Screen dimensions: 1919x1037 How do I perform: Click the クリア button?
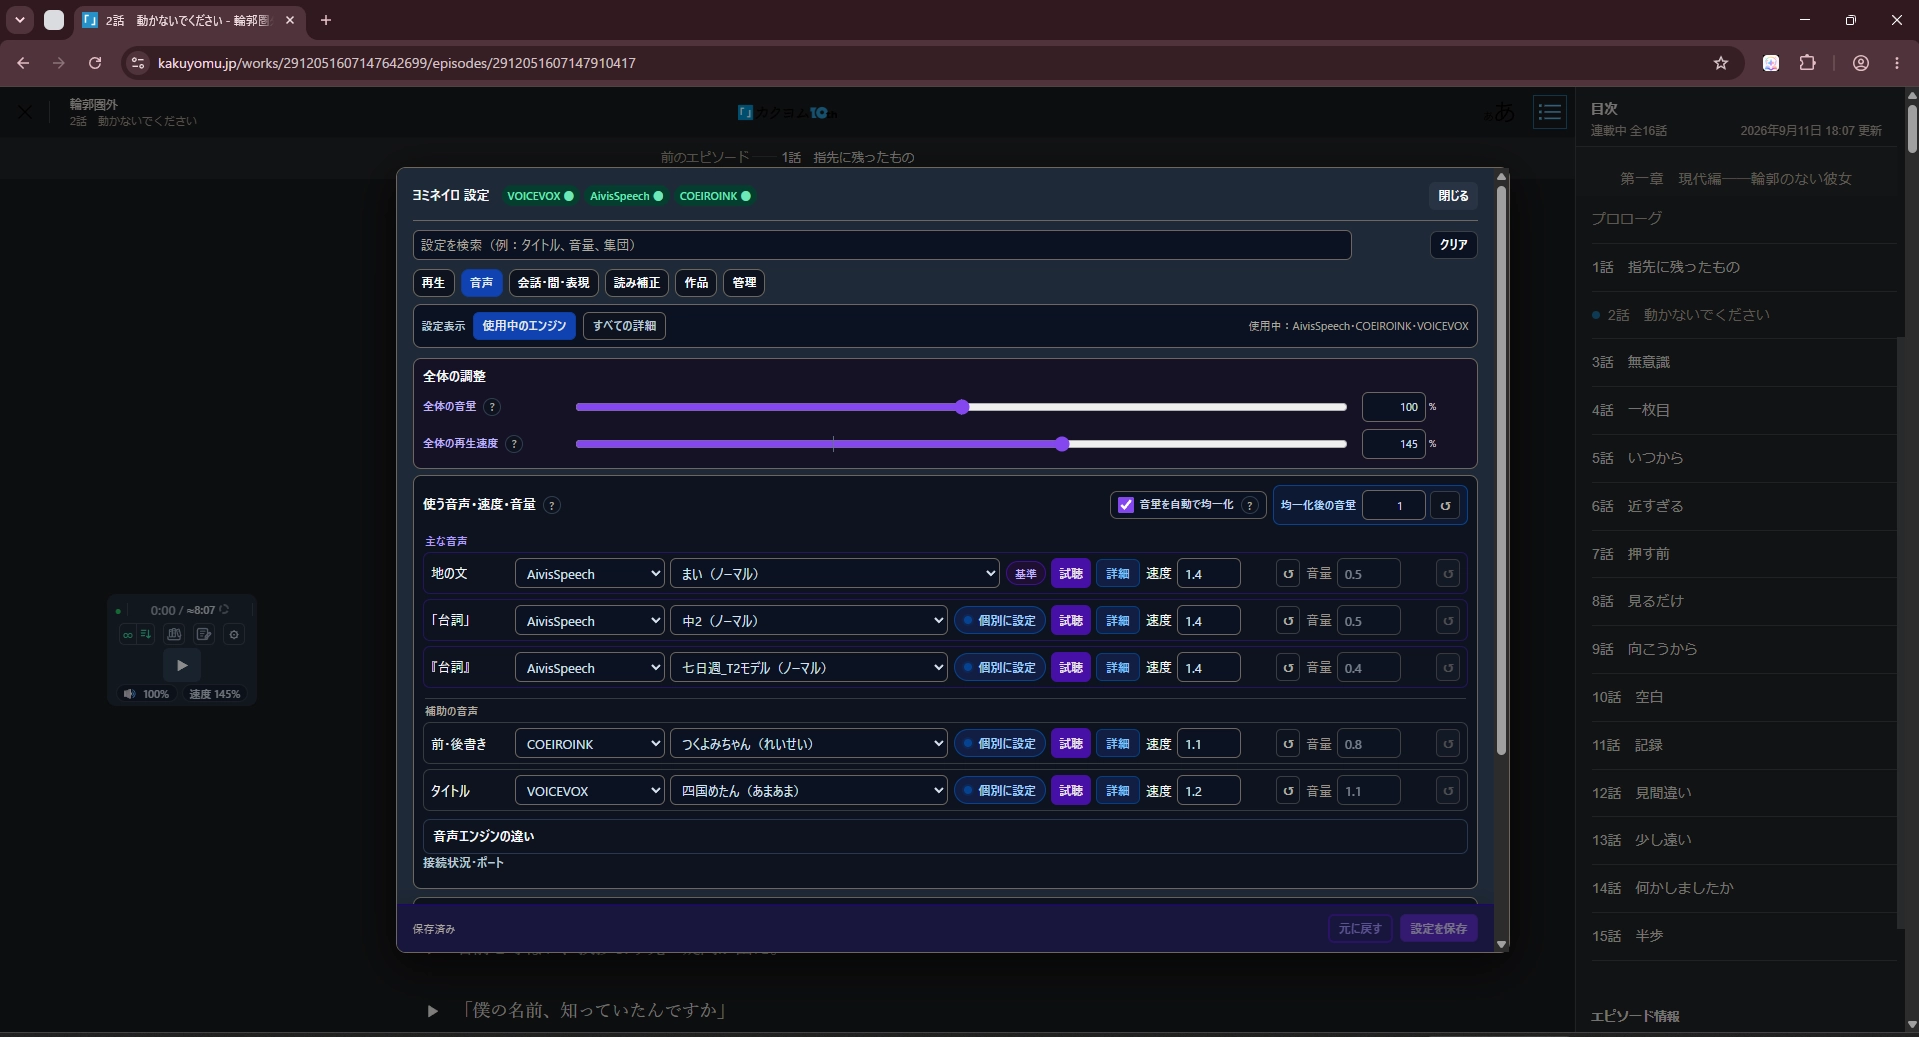pos(1453,245)
